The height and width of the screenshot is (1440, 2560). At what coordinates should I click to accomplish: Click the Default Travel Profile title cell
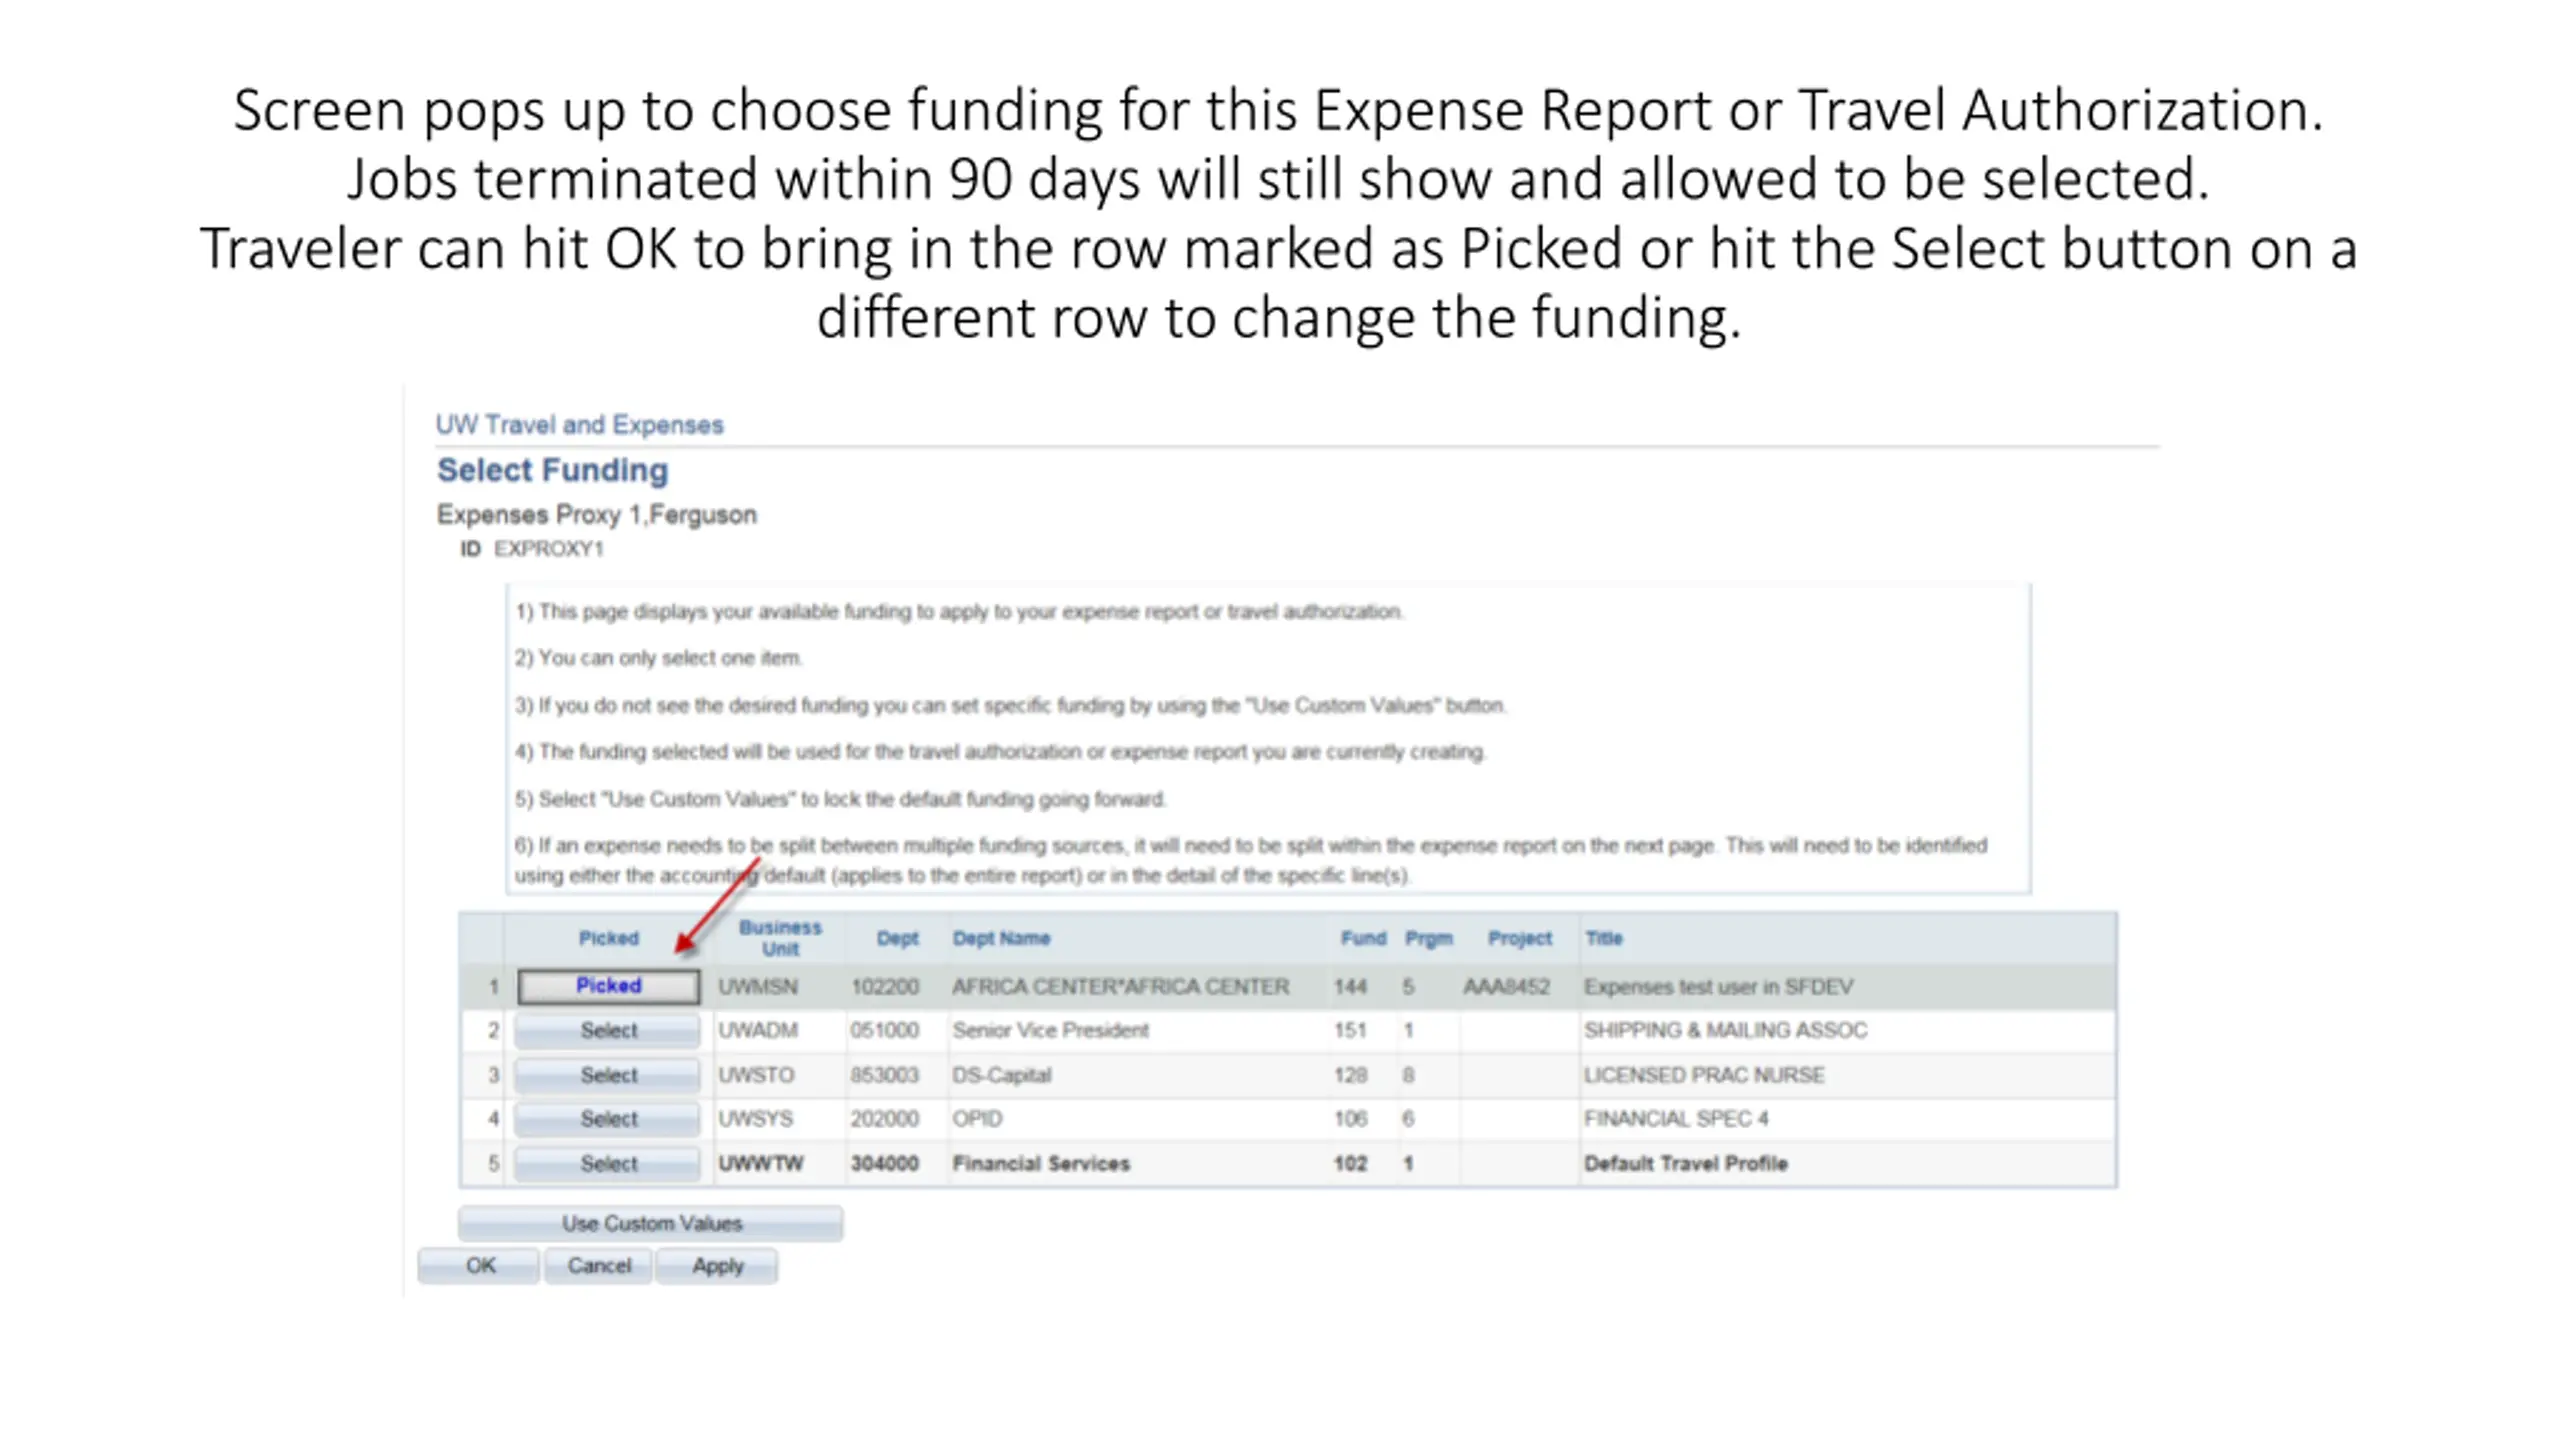point(1685,1164)
